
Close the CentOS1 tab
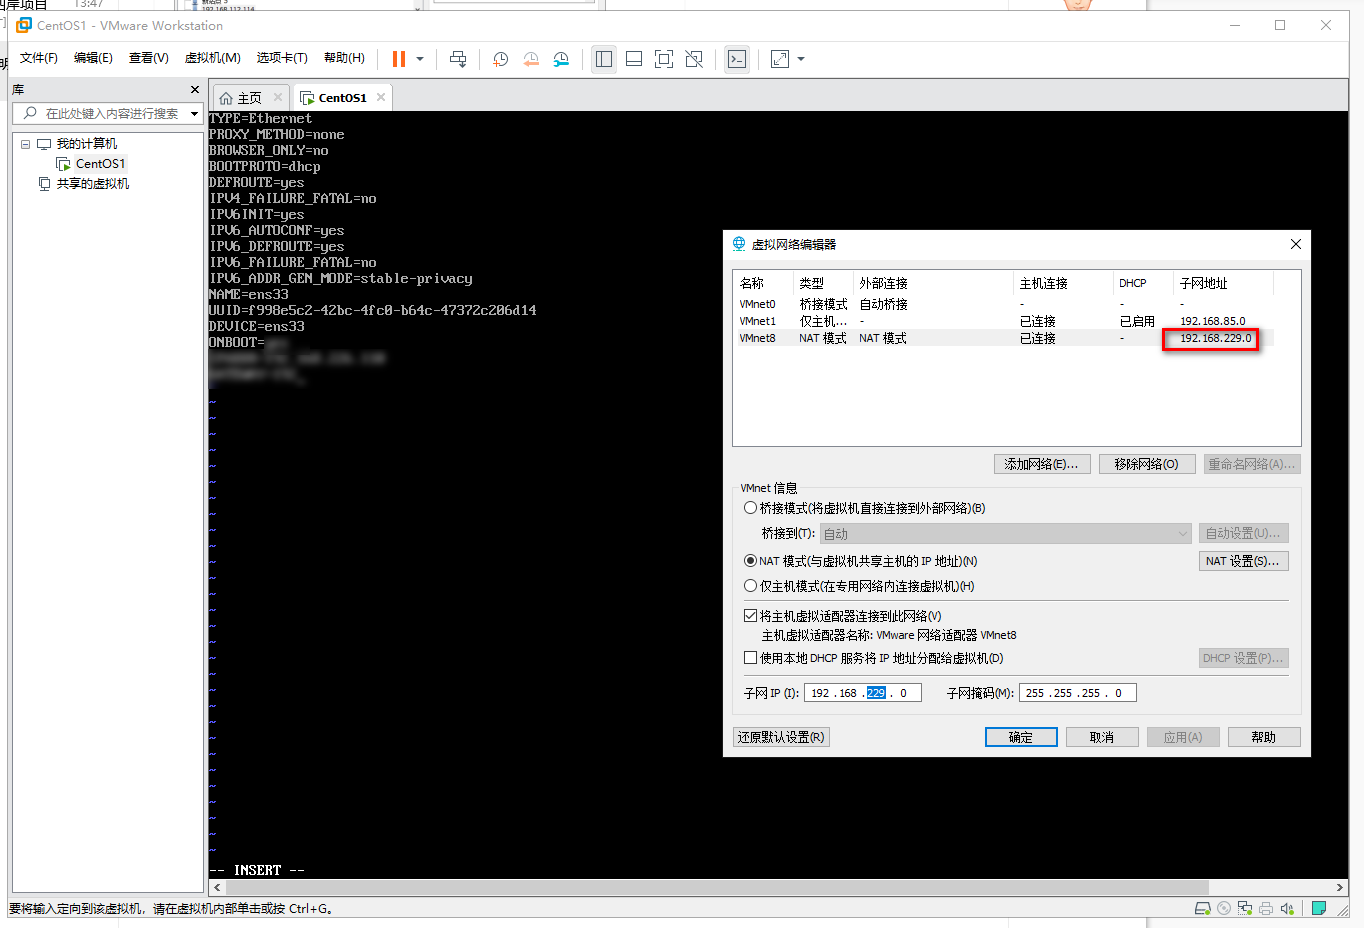(381, 97)
